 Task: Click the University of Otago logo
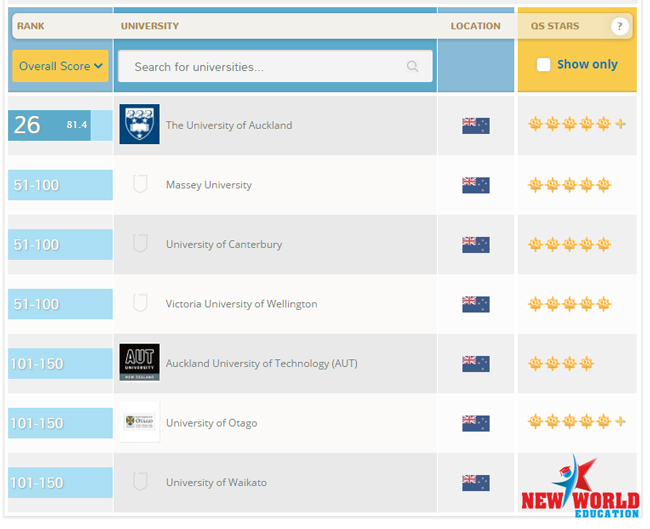click(x=140, y=422)
